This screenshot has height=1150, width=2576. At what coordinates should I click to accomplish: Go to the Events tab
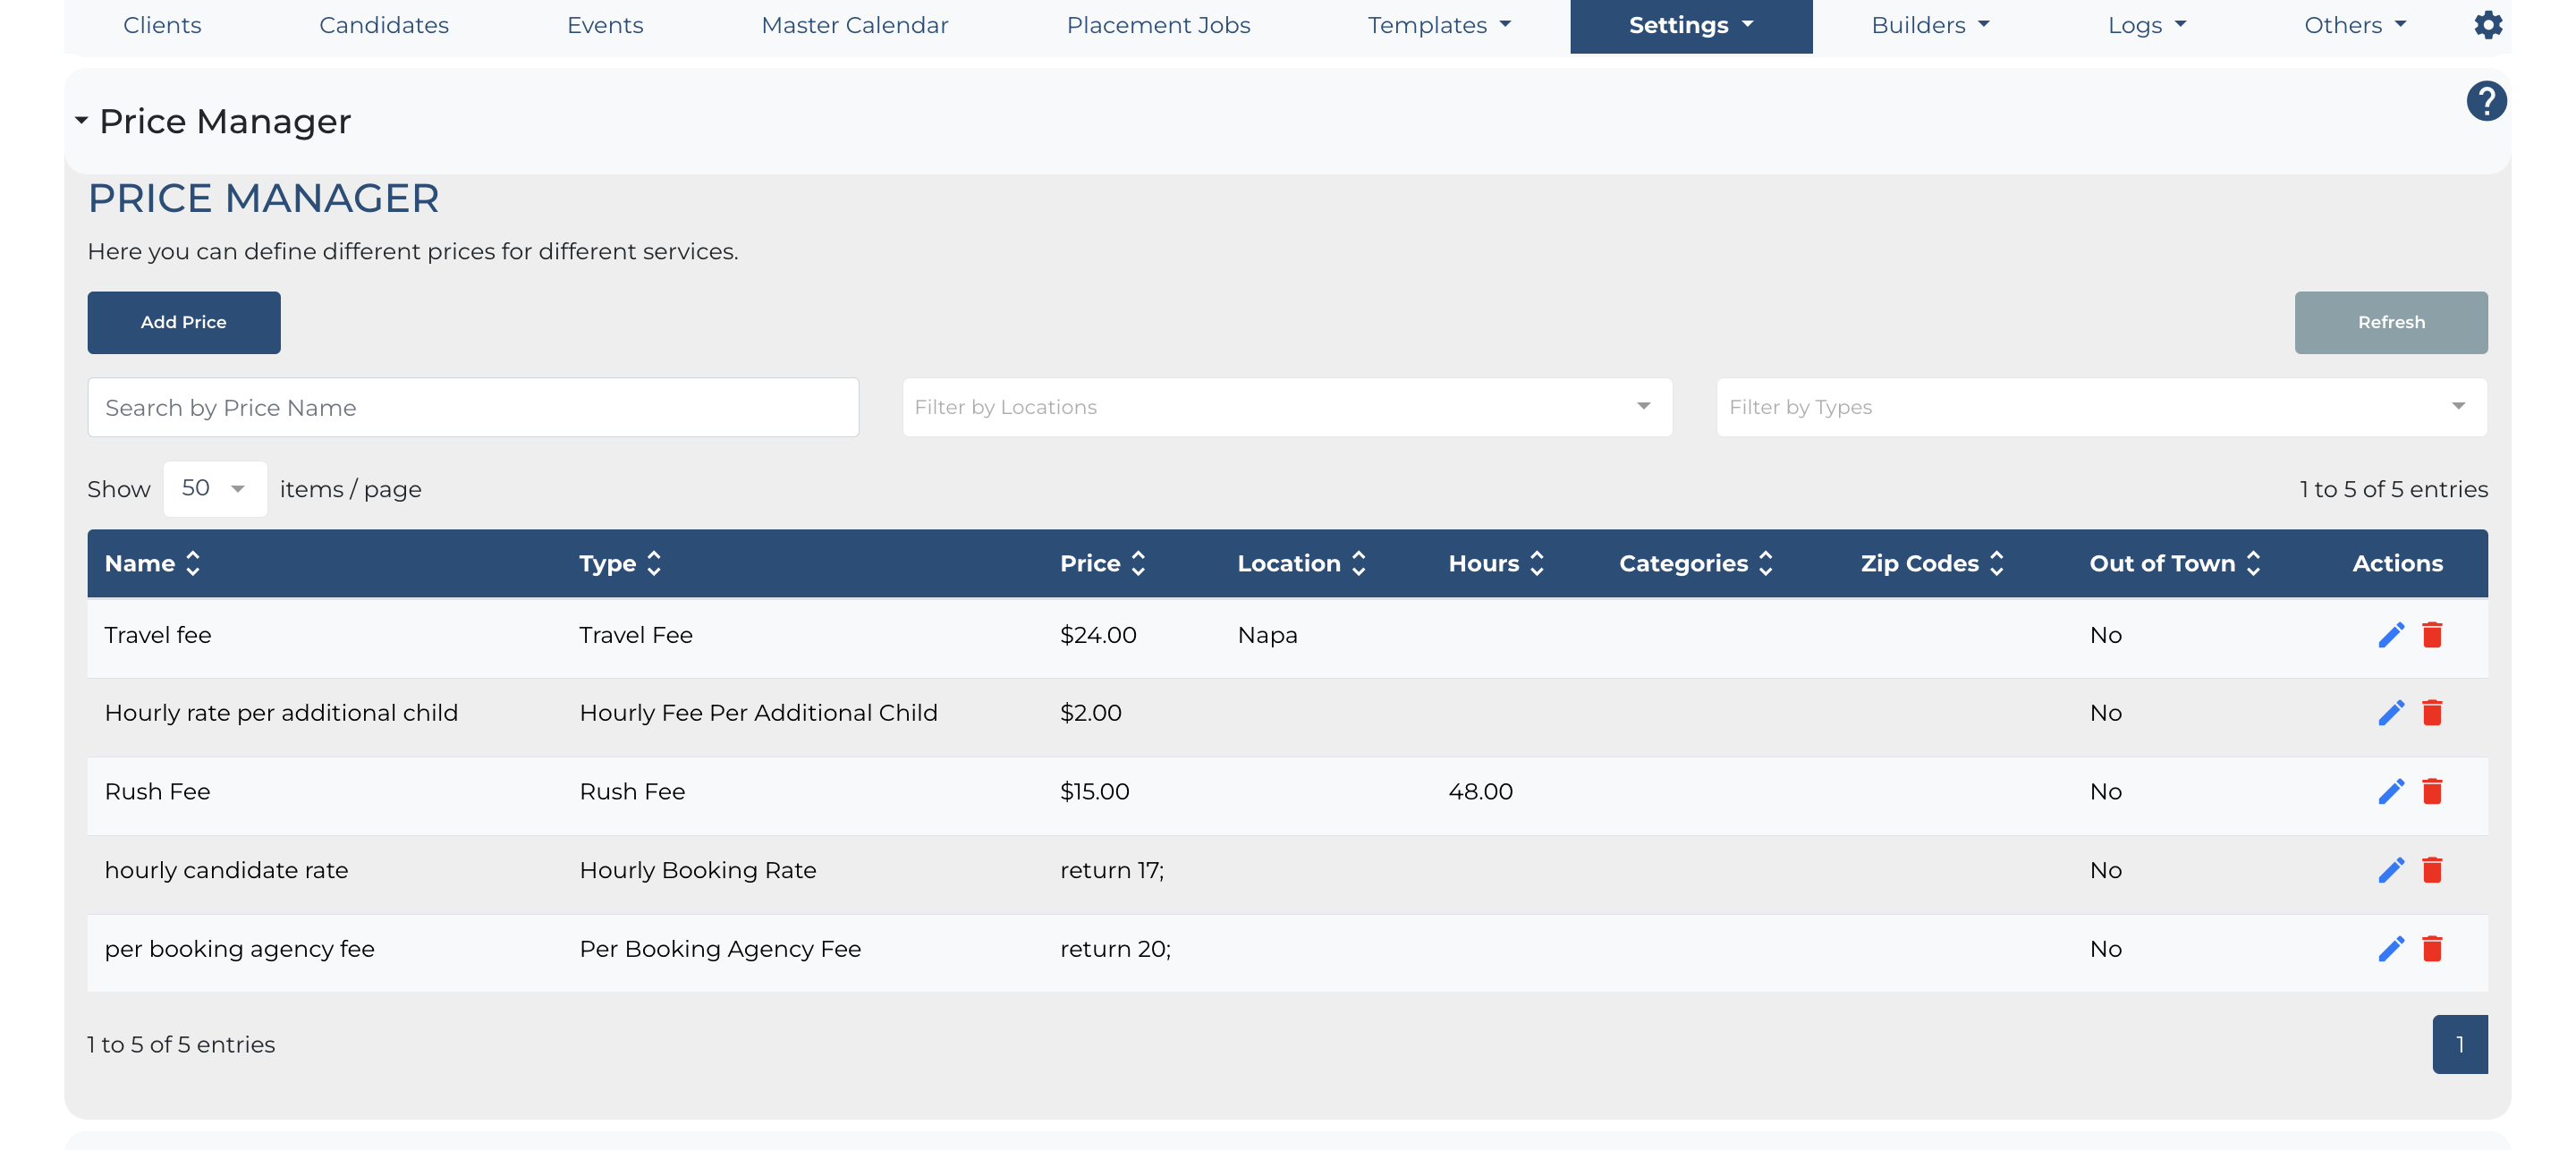click(x=605, y=26)
